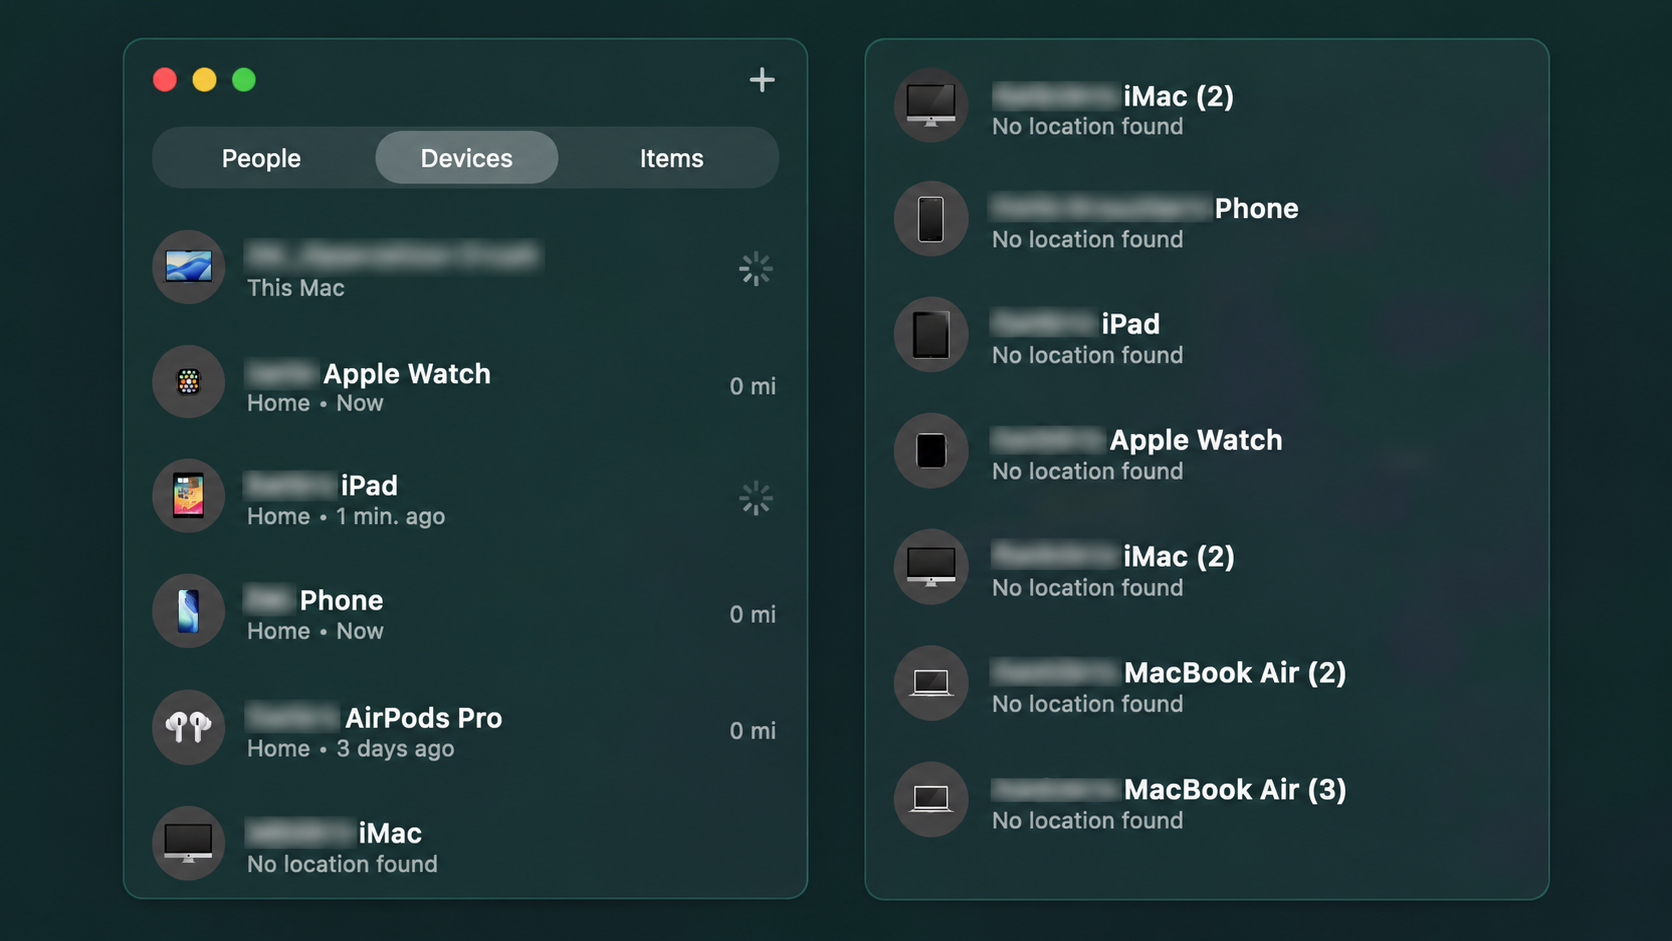Select the 'MacBook Air (2)' device name
The height and width of the screenshot is (941, 1672).
[x=1235, y=673]
